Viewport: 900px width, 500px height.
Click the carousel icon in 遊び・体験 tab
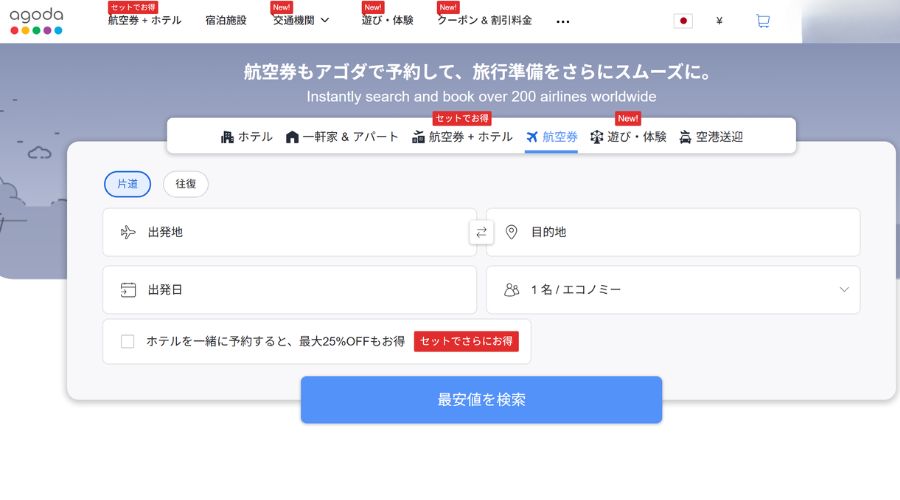pyautogui.click(x=597, y=137)
